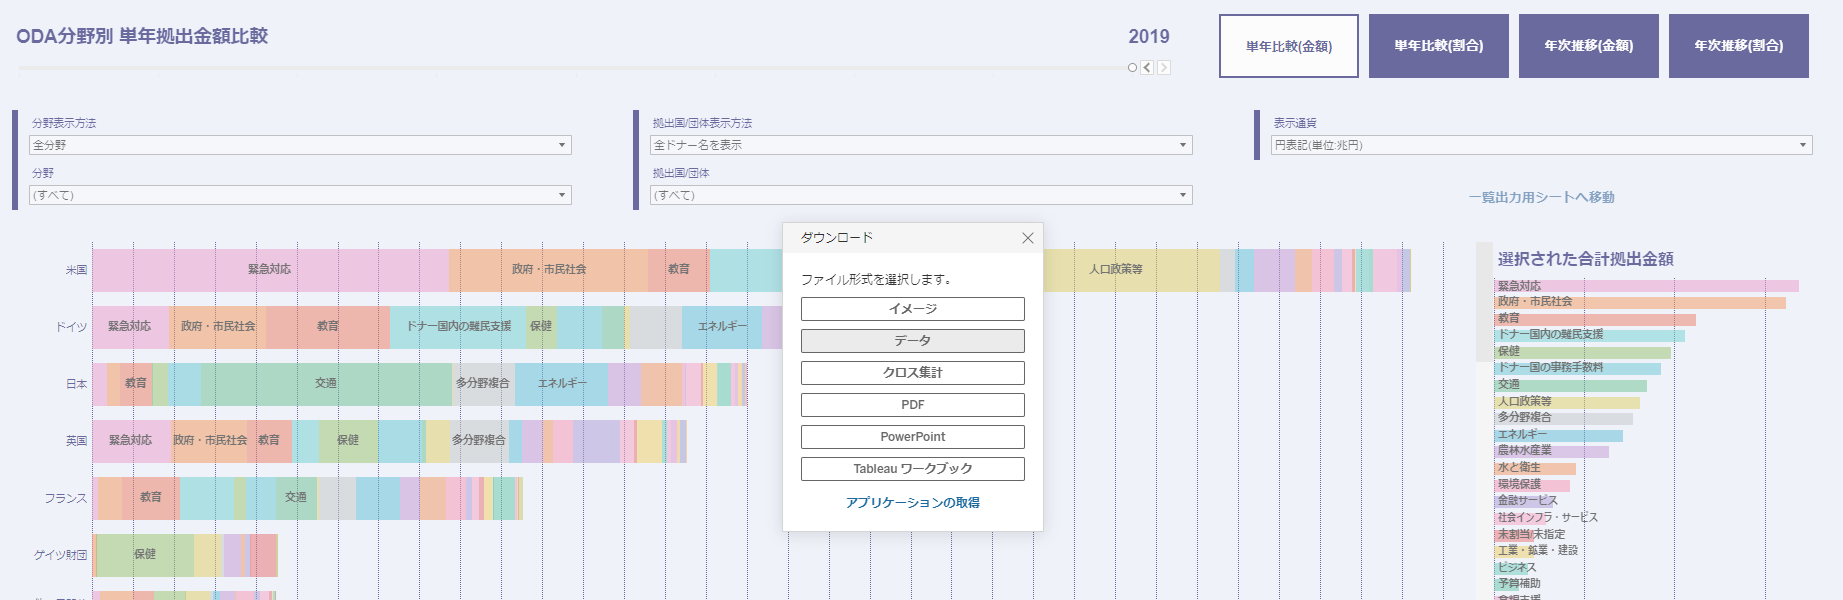This screenshot has height=600, width=1843.
Task: Switch to 年次推移(金額) view
Action: 1589,46
